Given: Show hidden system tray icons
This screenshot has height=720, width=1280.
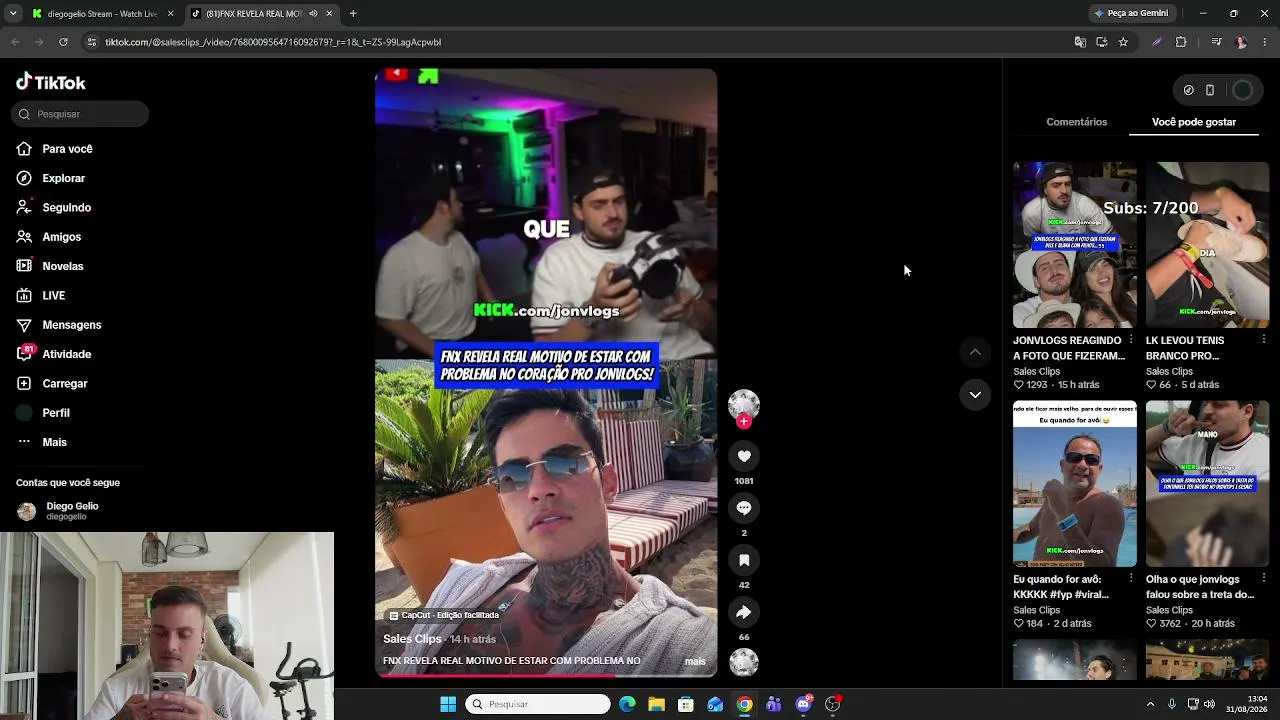Looking at the screenshot, I should (1150, 704).
